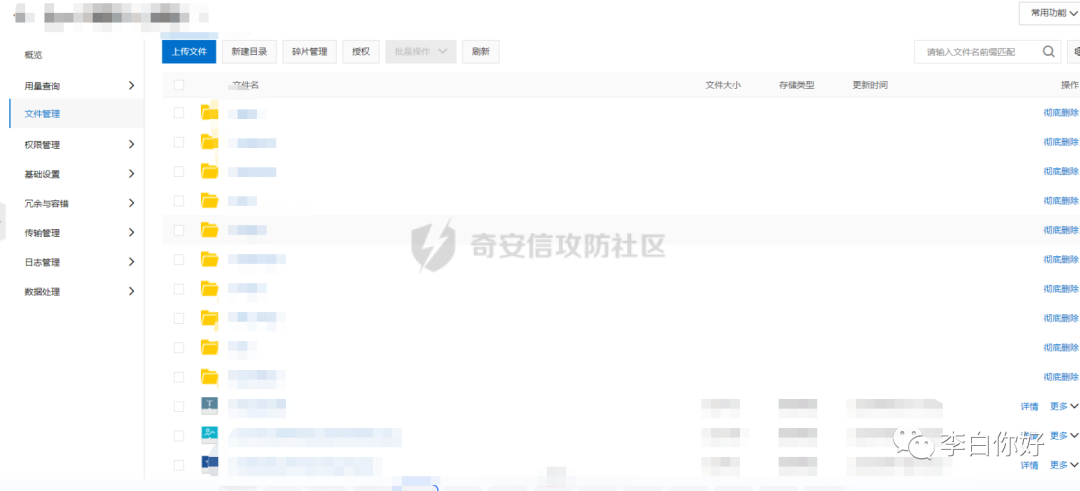This screenshot has width=1080, height=491.
Task: Click the gray text file type icon
Action: coord(209,406)
